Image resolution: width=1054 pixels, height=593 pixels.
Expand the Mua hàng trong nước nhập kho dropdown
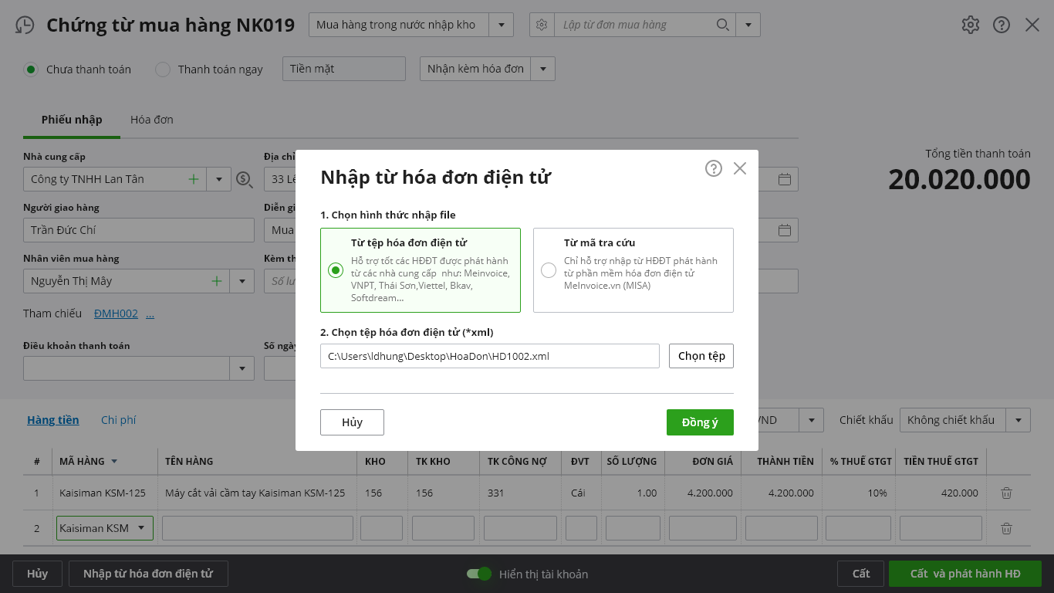(501, 25)
